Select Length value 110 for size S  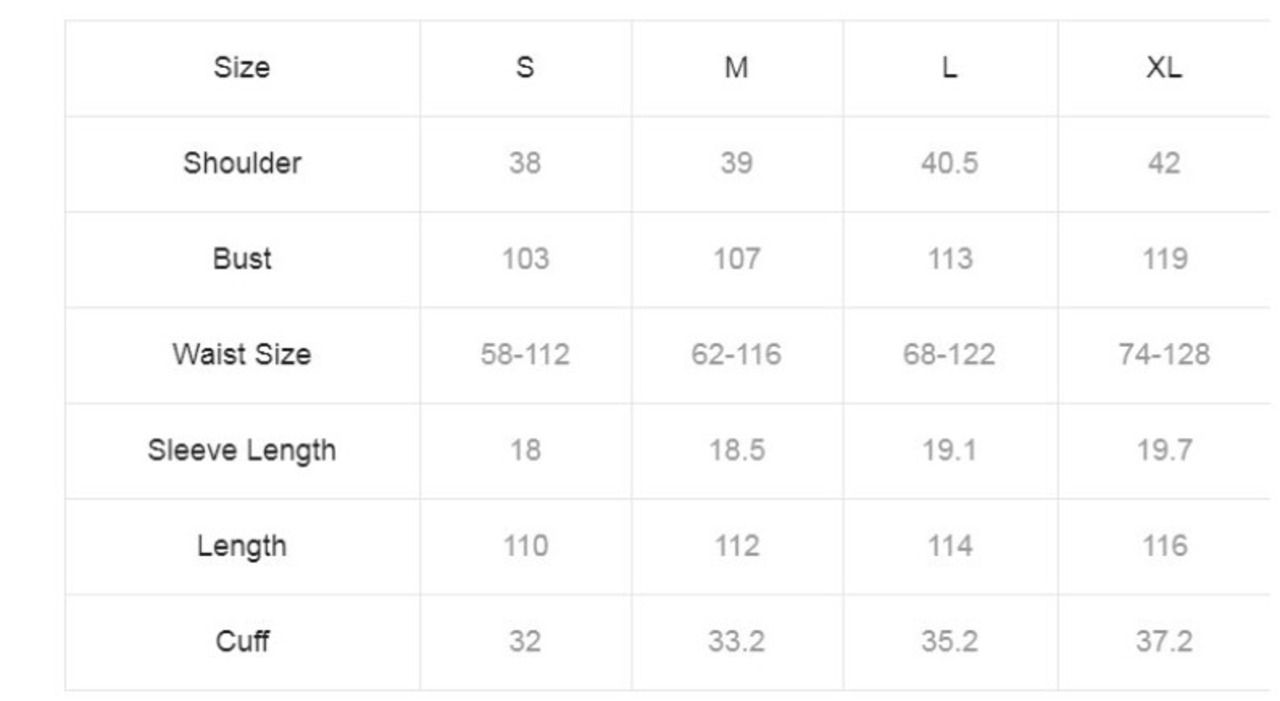coord(525,546)
